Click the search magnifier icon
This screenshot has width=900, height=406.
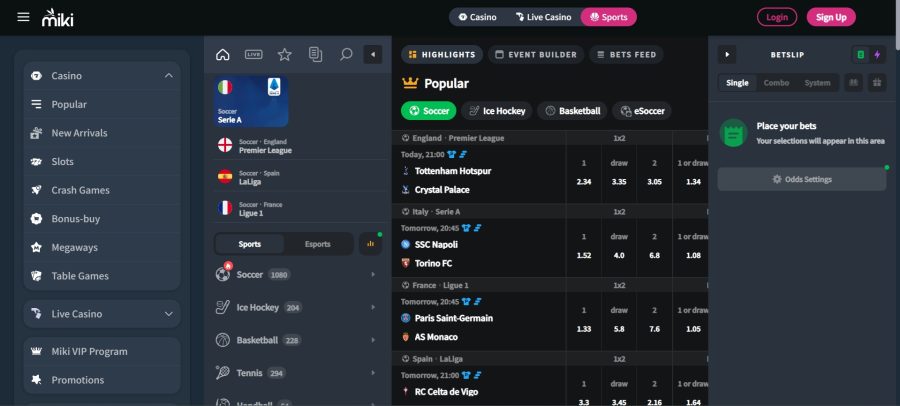tap(346, 54)
